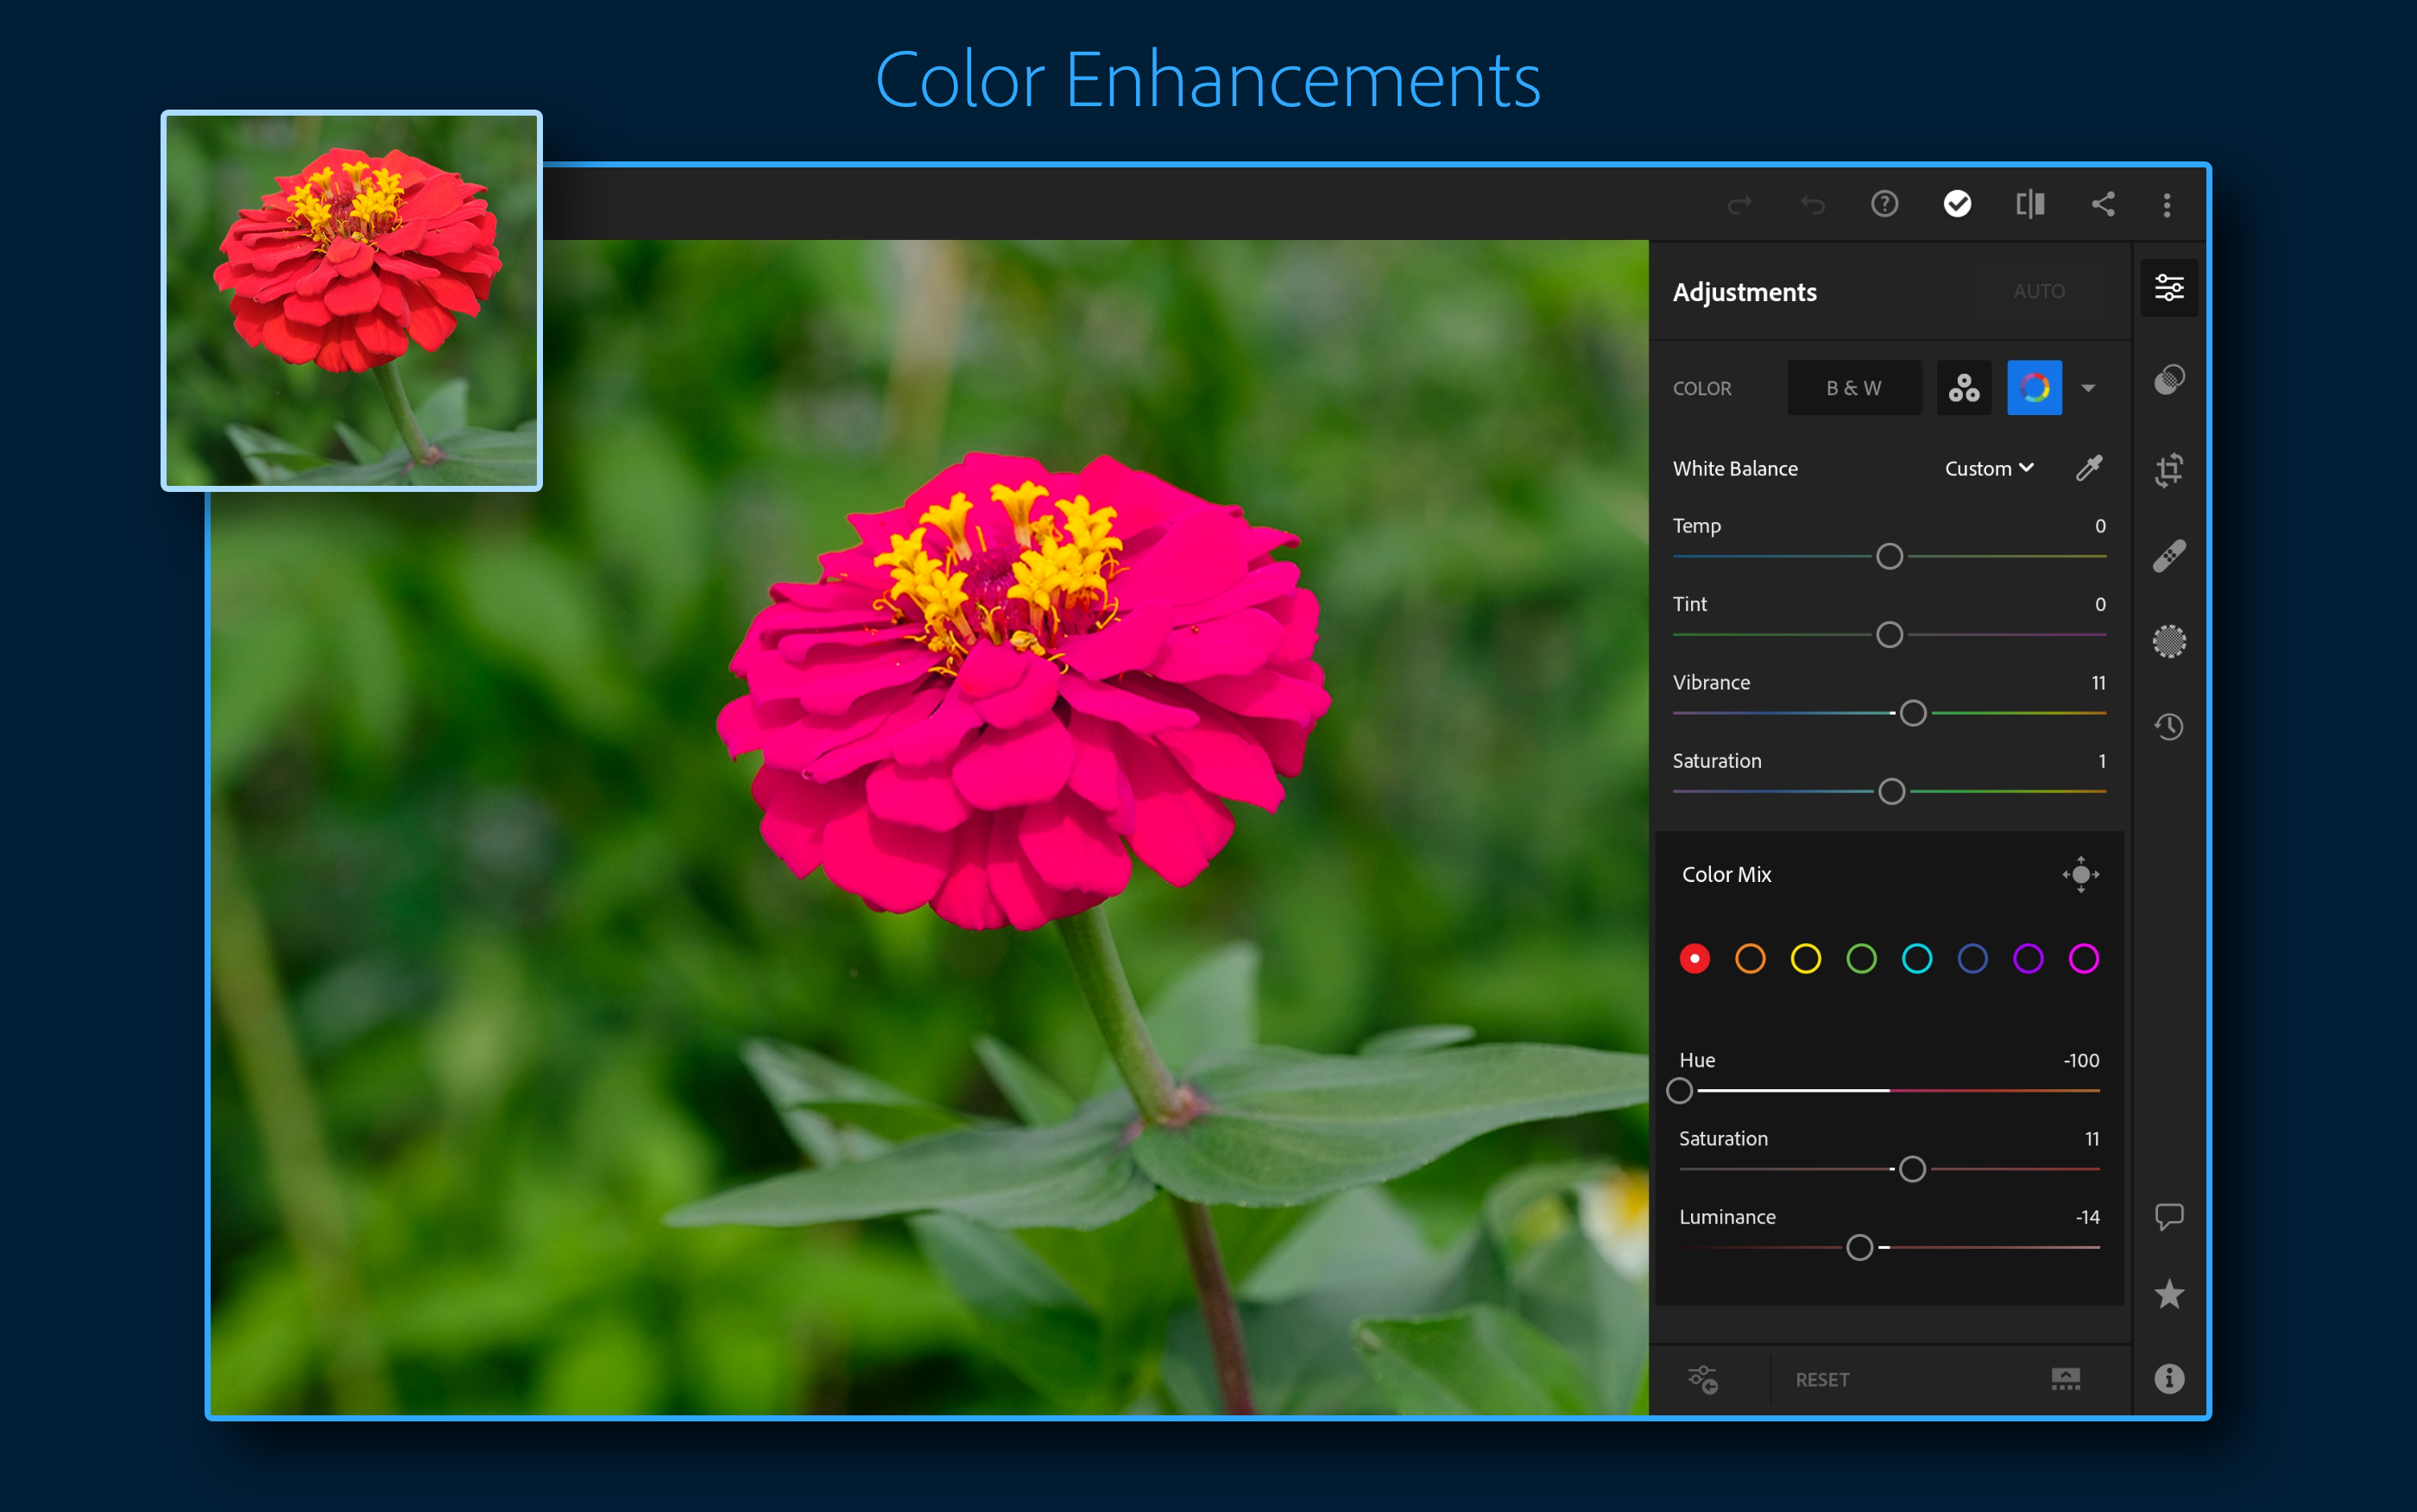Image resolution: width=2417 pixels, height=1512 pixels.
Task: Click the RESET button
Action: [x=1822, y=1379]
